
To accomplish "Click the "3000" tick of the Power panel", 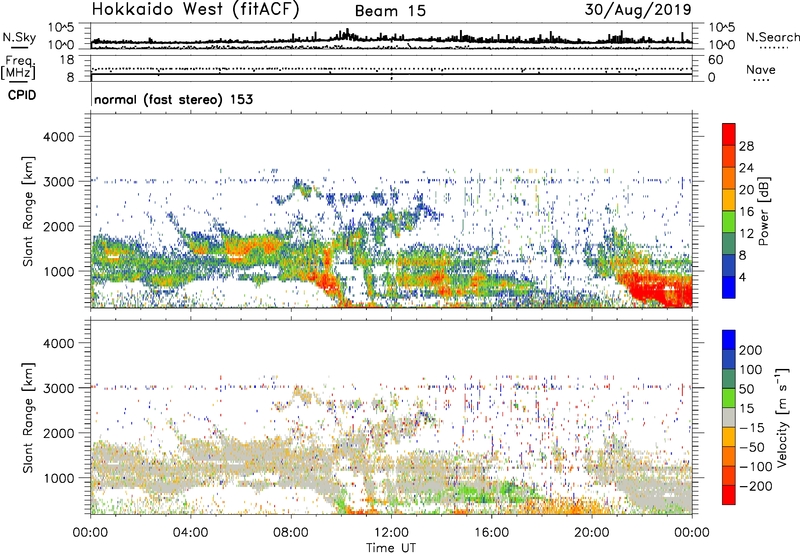I will [x=59, y=182].
